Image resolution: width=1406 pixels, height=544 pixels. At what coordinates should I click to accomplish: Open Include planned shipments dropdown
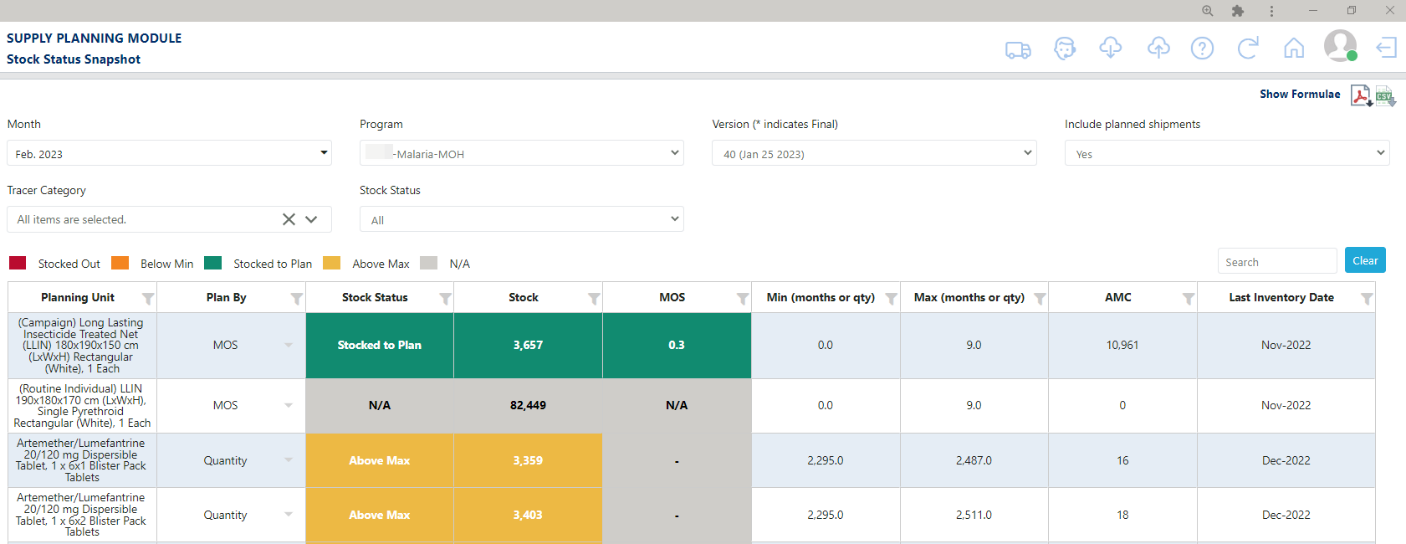click(x=1227, y=153)
